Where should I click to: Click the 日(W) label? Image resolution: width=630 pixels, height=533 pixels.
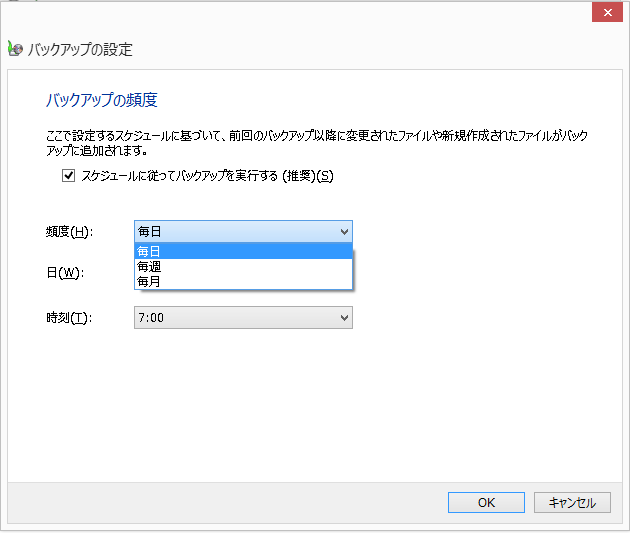point(63,272)
